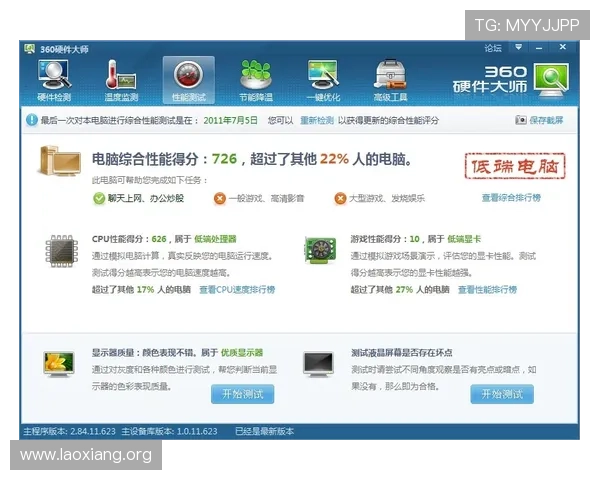Click the flower monitor display quality icon

click(x=59, y=364)
